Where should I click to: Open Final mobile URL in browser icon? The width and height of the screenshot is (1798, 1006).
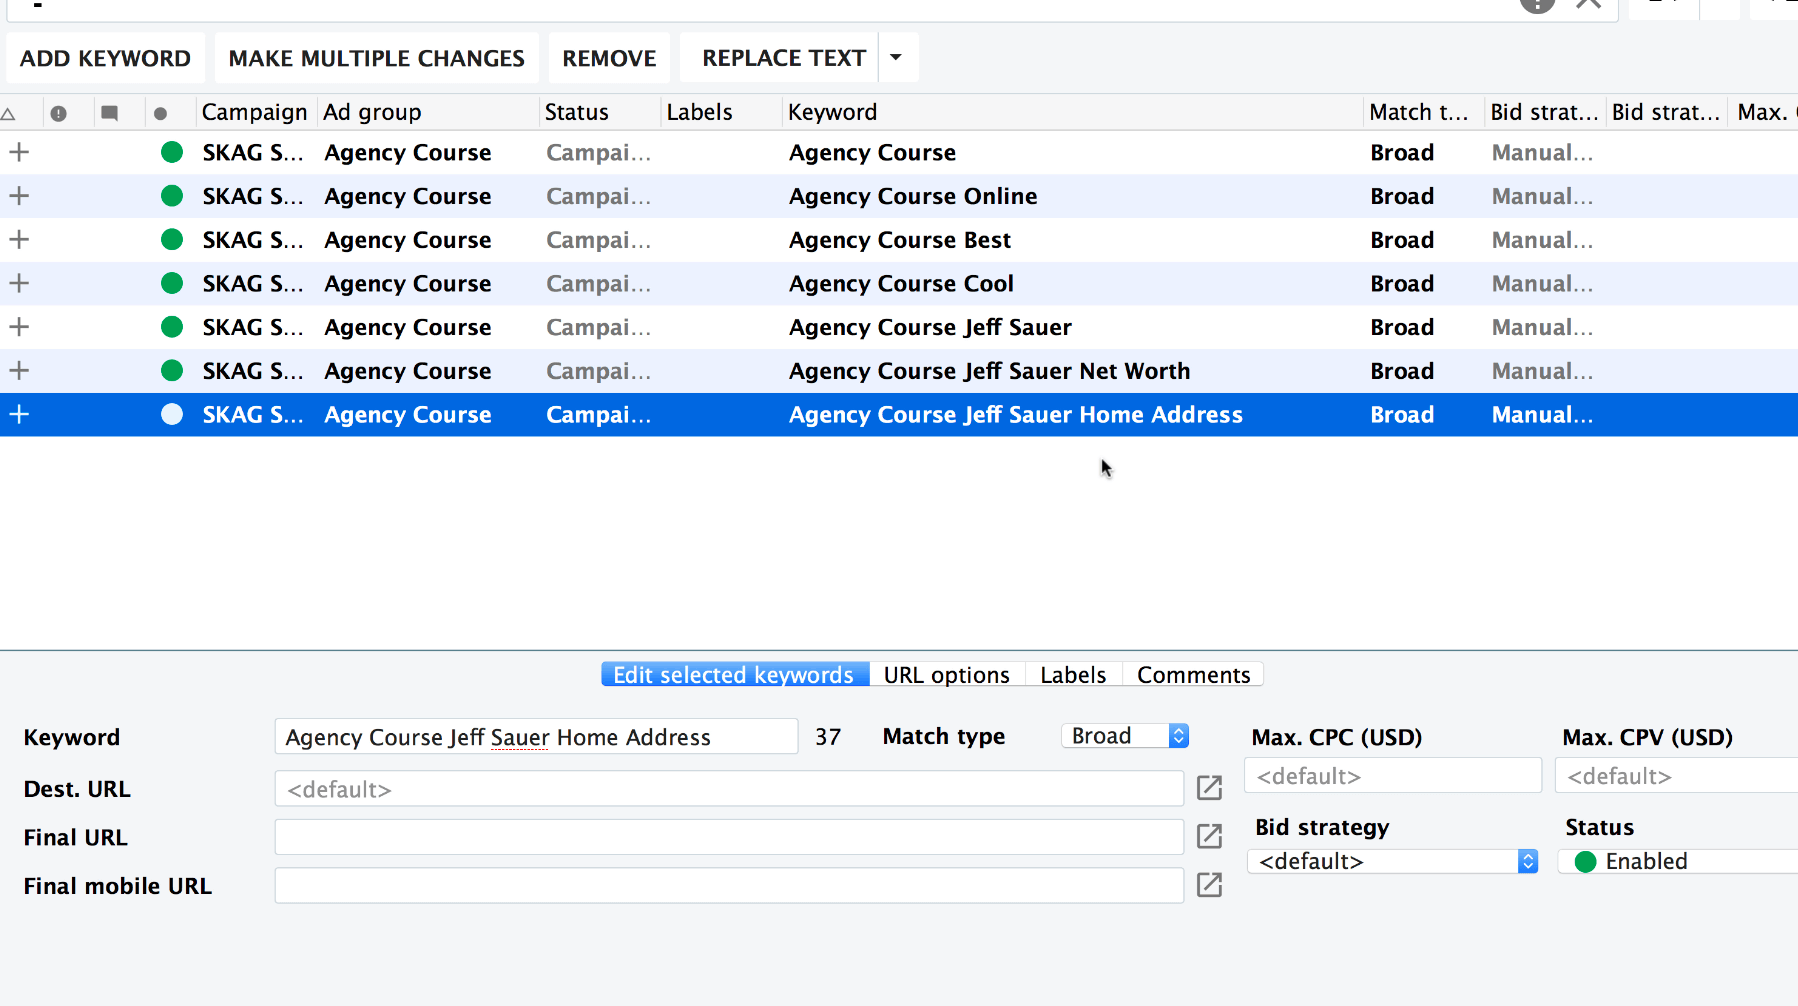tap(1210, 884)
